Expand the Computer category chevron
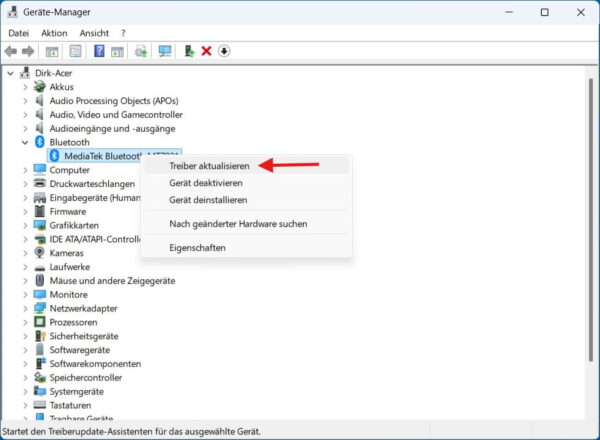 coord(25,170)
